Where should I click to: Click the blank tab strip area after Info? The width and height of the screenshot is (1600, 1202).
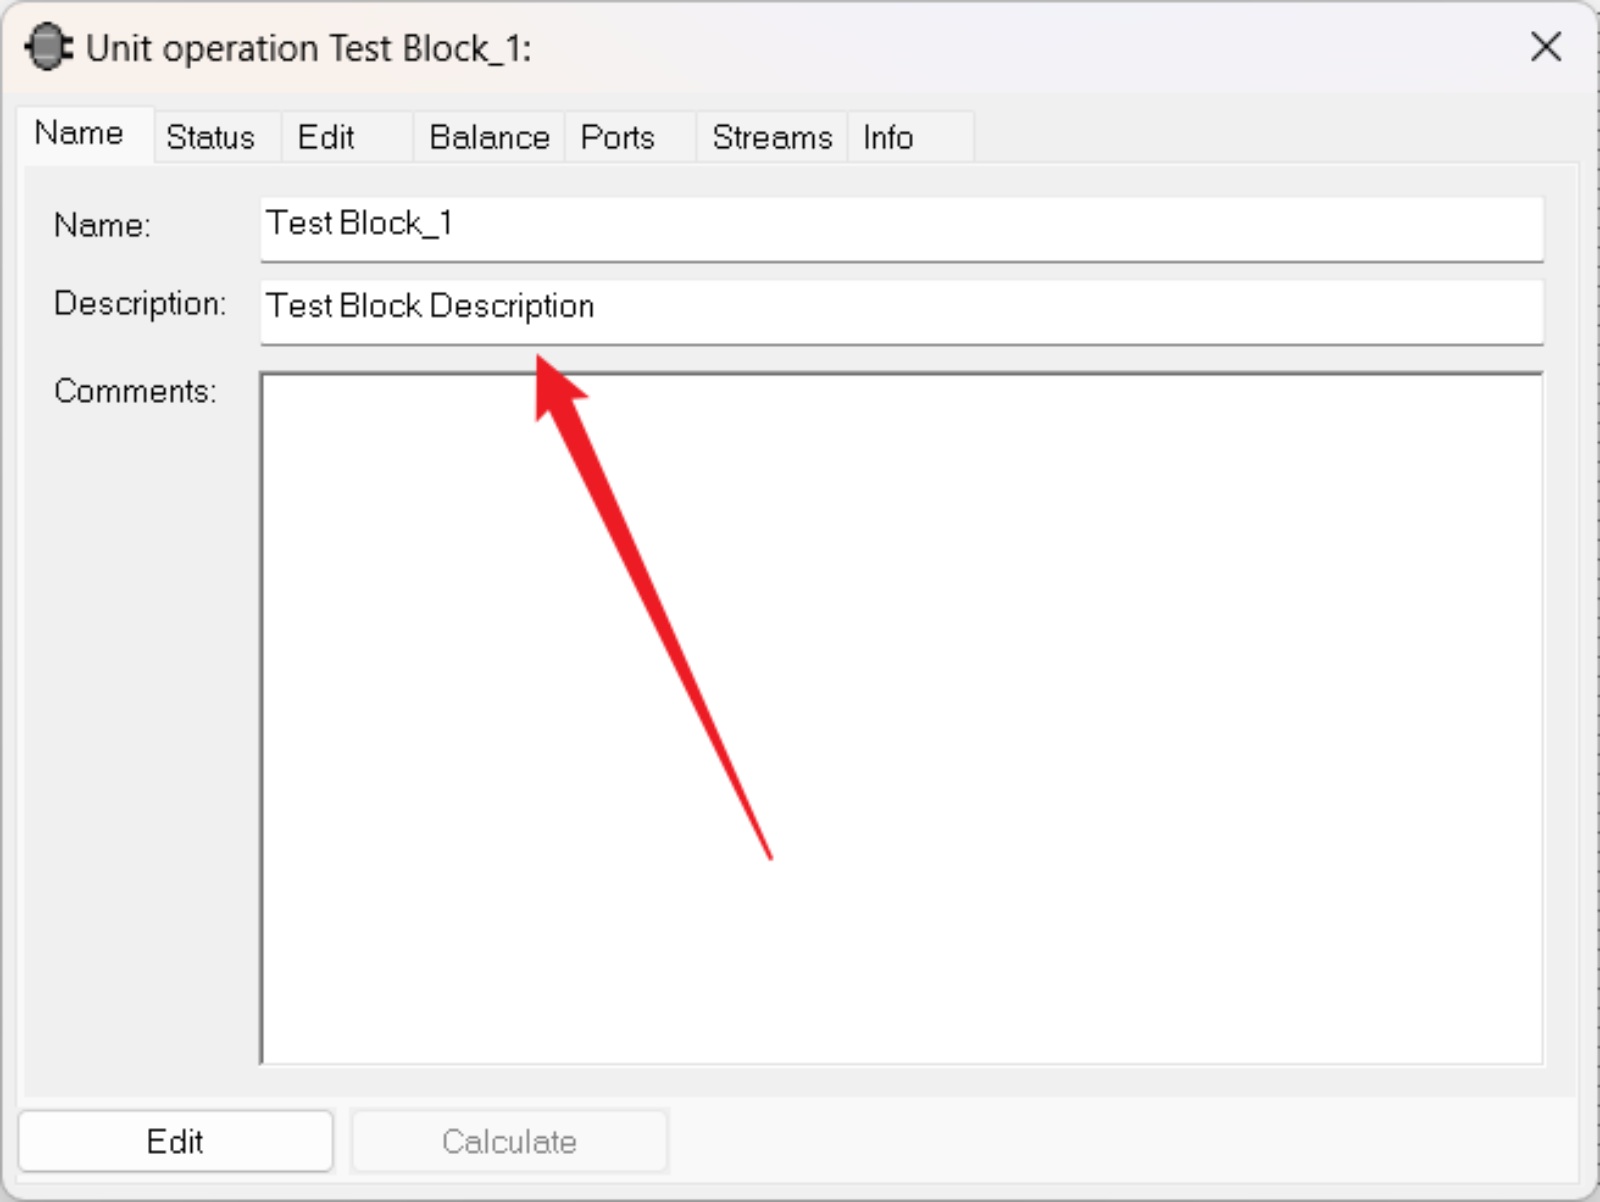pyautogui.click(x=1275, y=137)
